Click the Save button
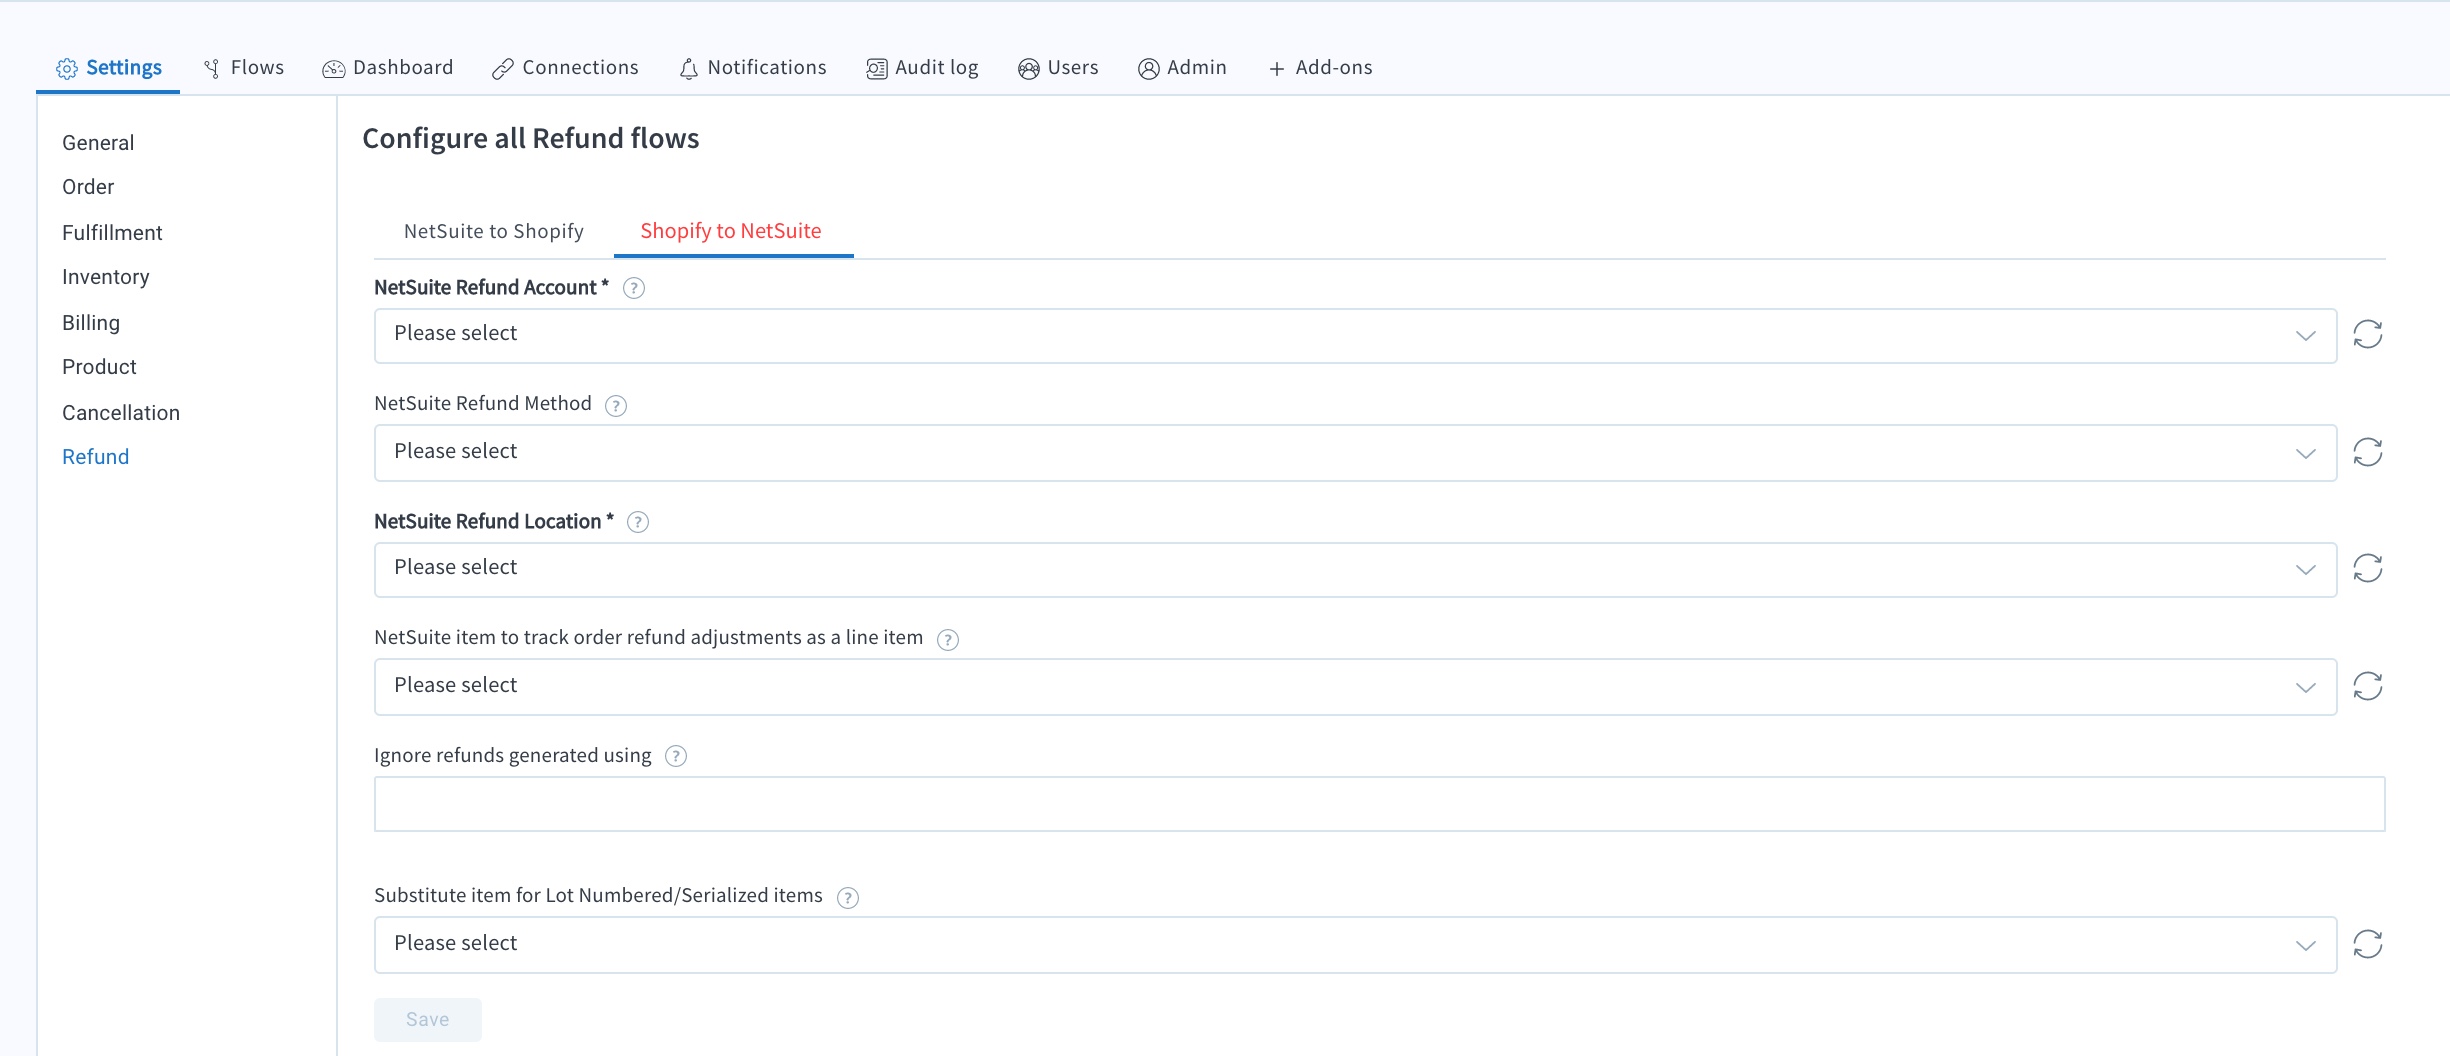The image size is (2450, 1056). [x=428, y=1019]
